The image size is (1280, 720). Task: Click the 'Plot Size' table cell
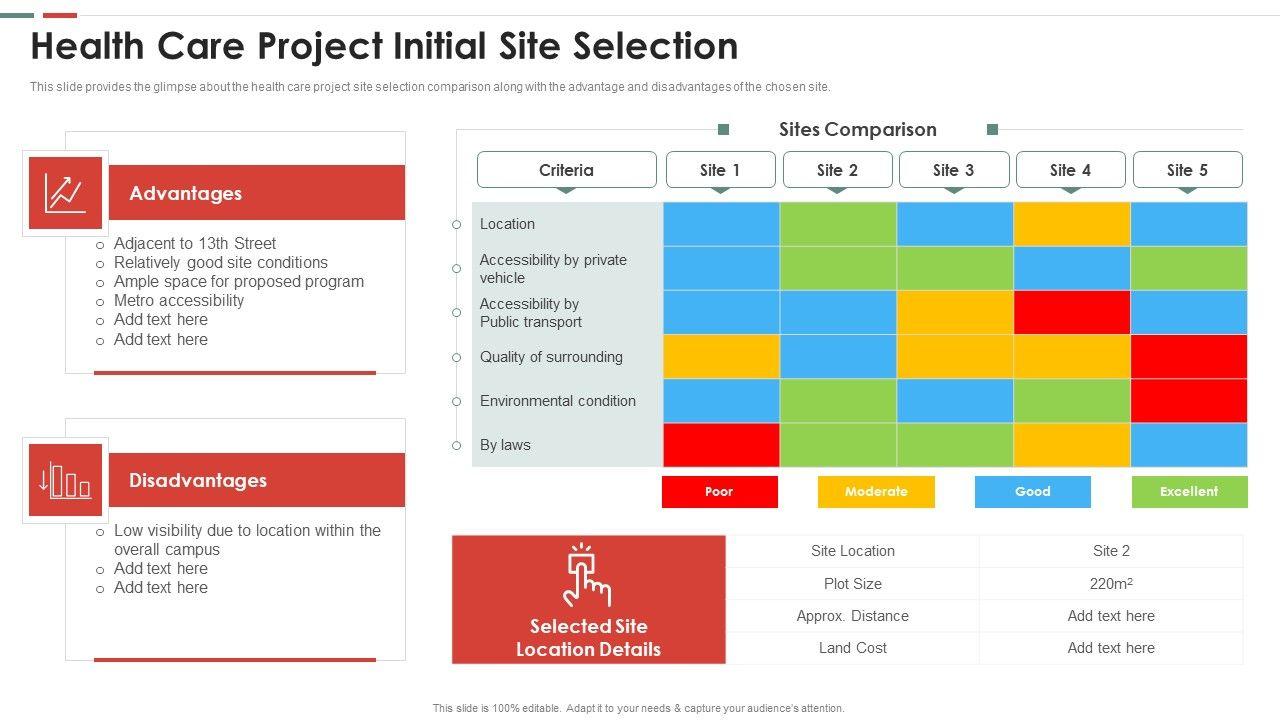[x=853, y=584]
